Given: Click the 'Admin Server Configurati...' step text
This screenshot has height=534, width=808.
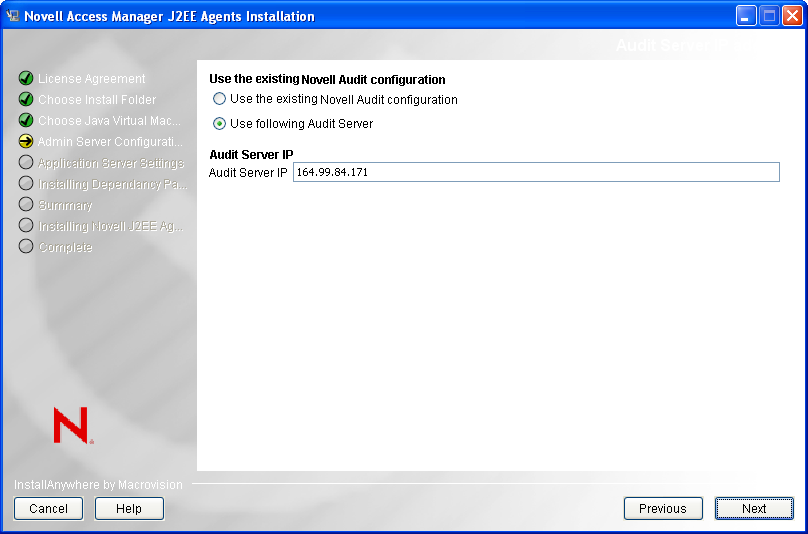Looking at the screenshot, I should coord(110,142).
